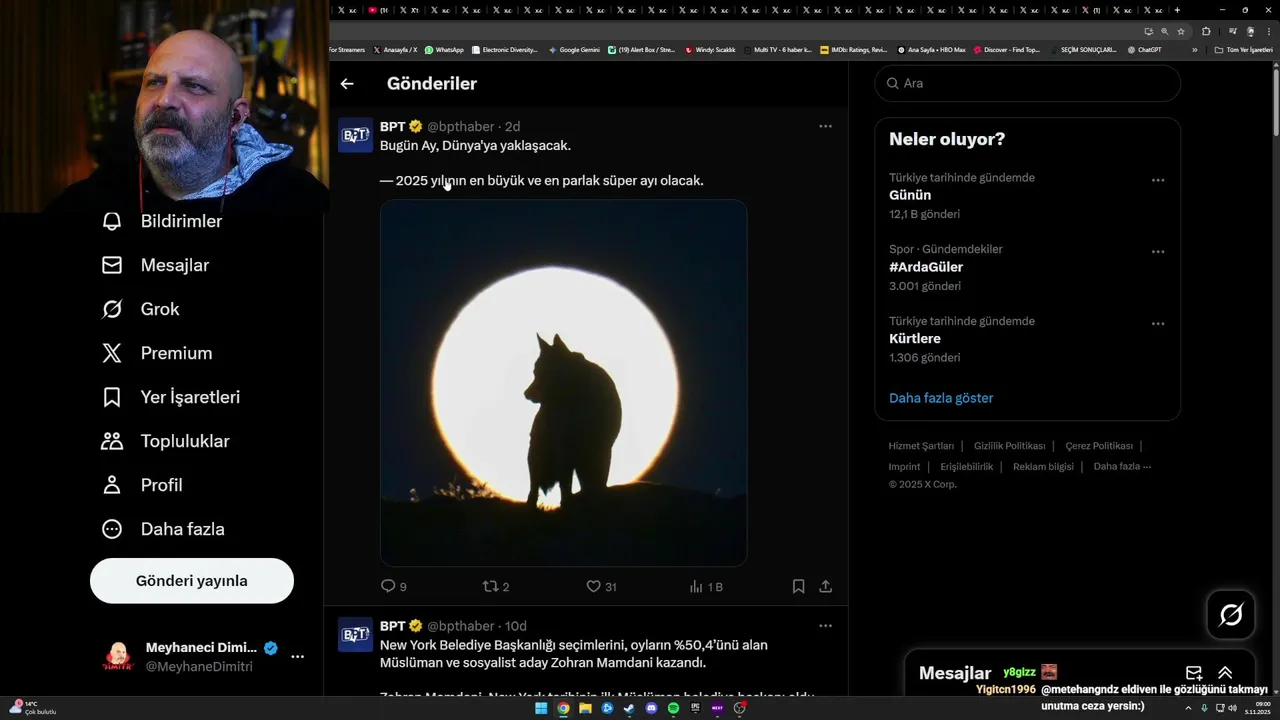Open the 2d timestamp of the super moon post

(512, 126)
